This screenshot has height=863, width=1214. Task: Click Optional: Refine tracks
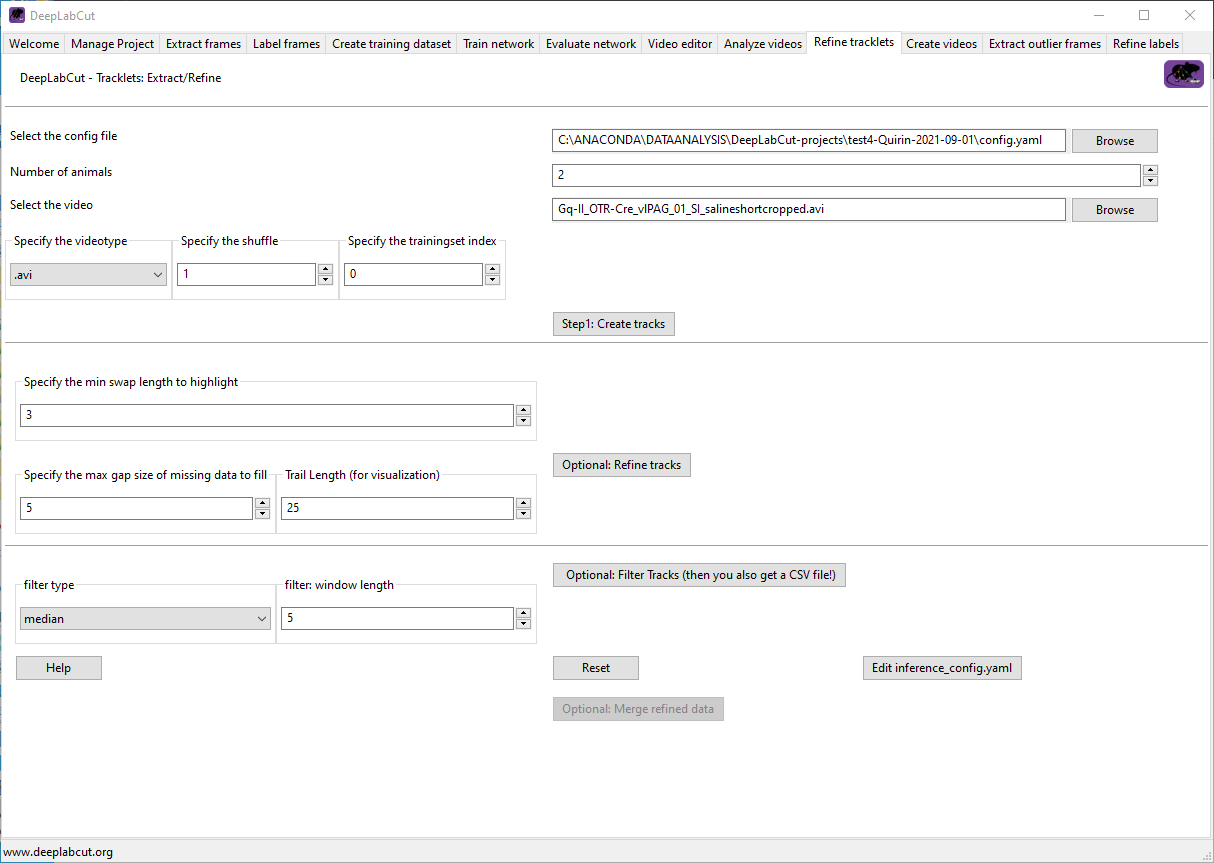point(621,464)
